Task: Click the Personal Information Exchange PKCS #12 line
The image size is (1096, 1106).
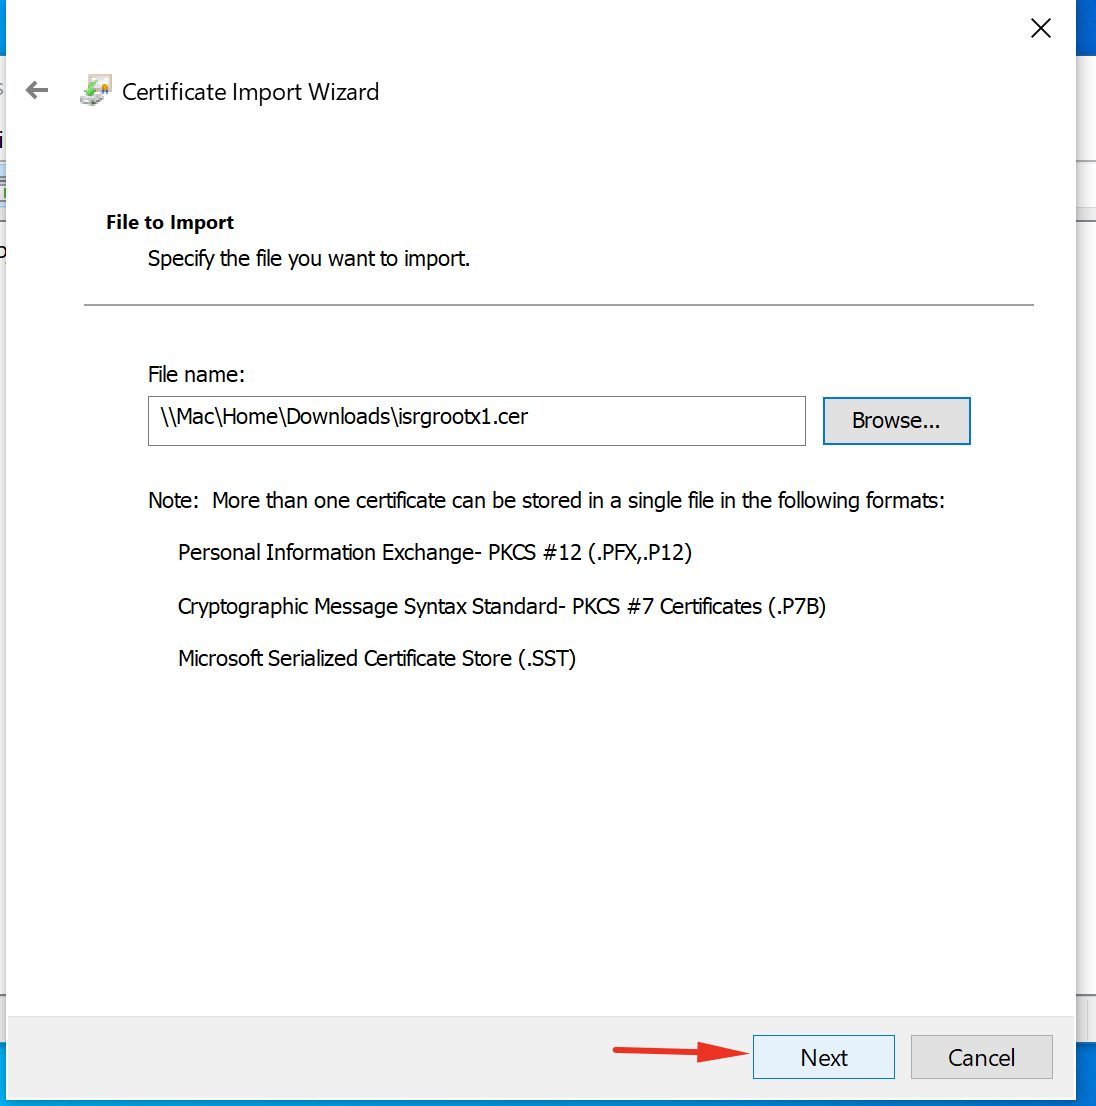Action: coord(434,552)
